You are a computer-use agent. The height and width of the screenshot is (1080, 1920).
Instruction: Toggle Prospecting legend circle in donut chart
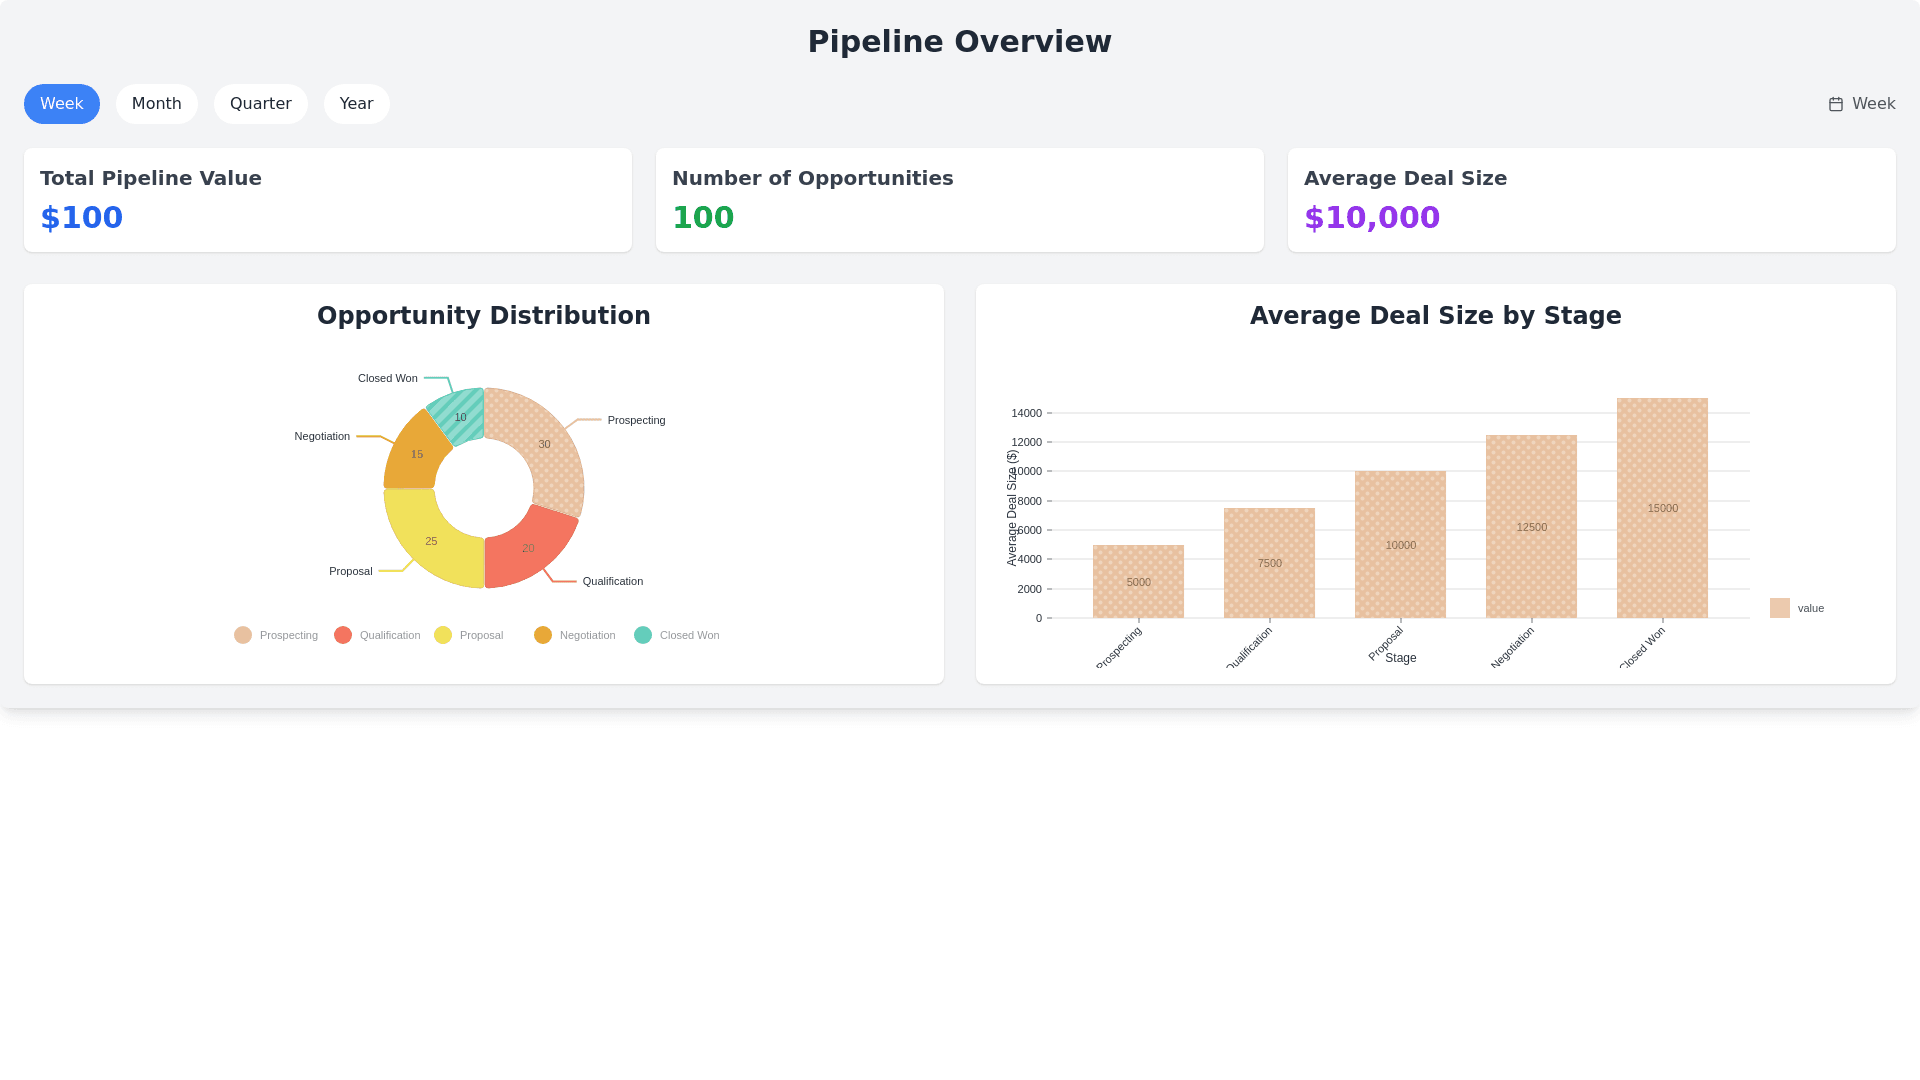click(x=243, y=635)
